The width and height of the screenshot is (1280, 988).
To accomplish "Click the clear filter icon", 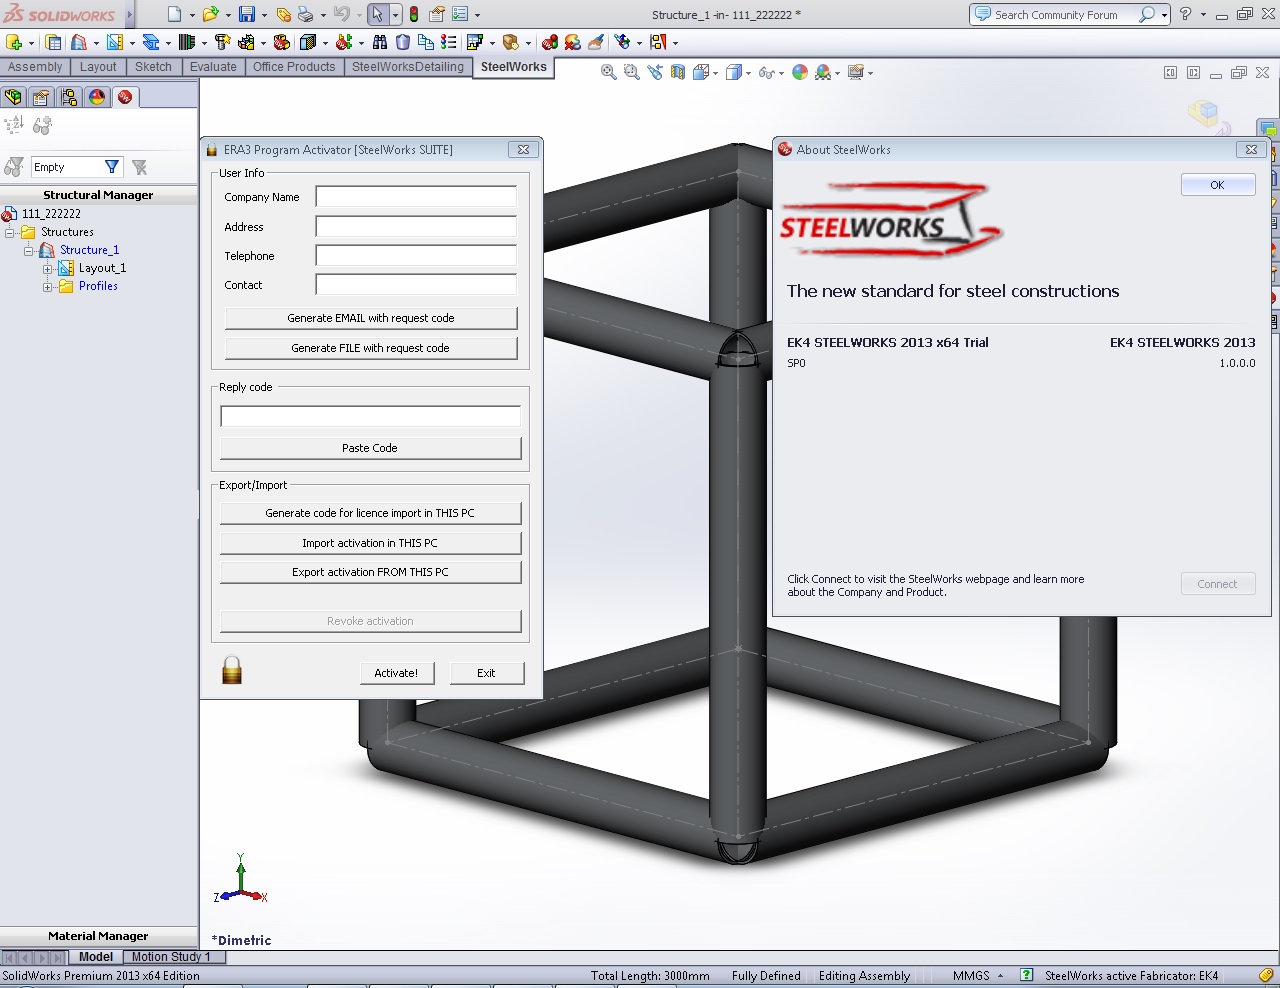I will [x=140, y=167].
